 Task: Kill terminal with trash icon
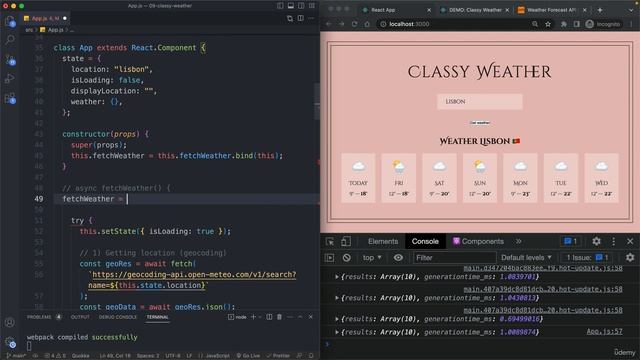280,317
